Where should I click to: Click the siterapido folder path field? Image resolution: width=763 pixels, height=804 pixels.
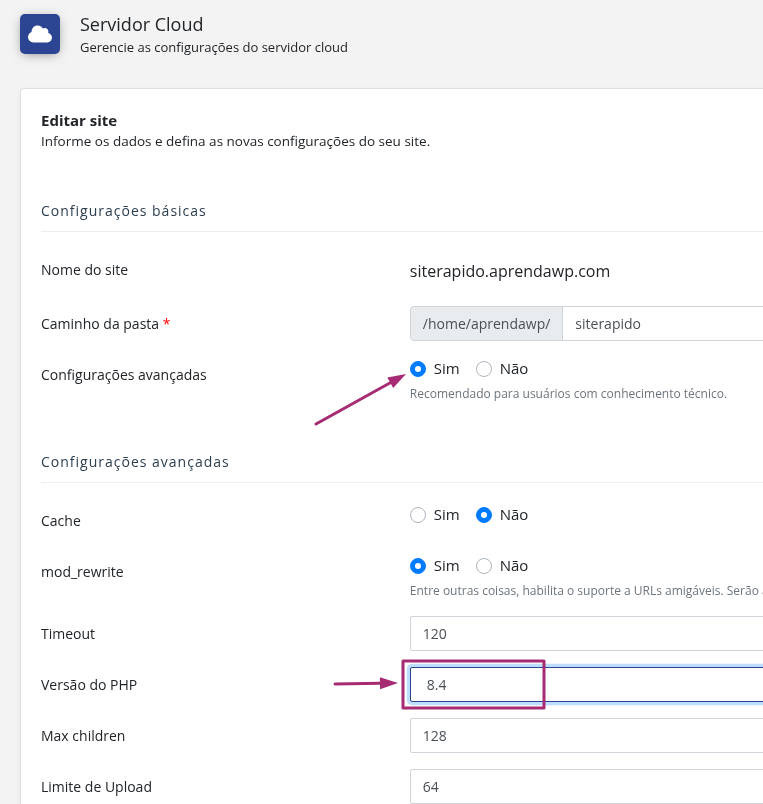(662, 324)
